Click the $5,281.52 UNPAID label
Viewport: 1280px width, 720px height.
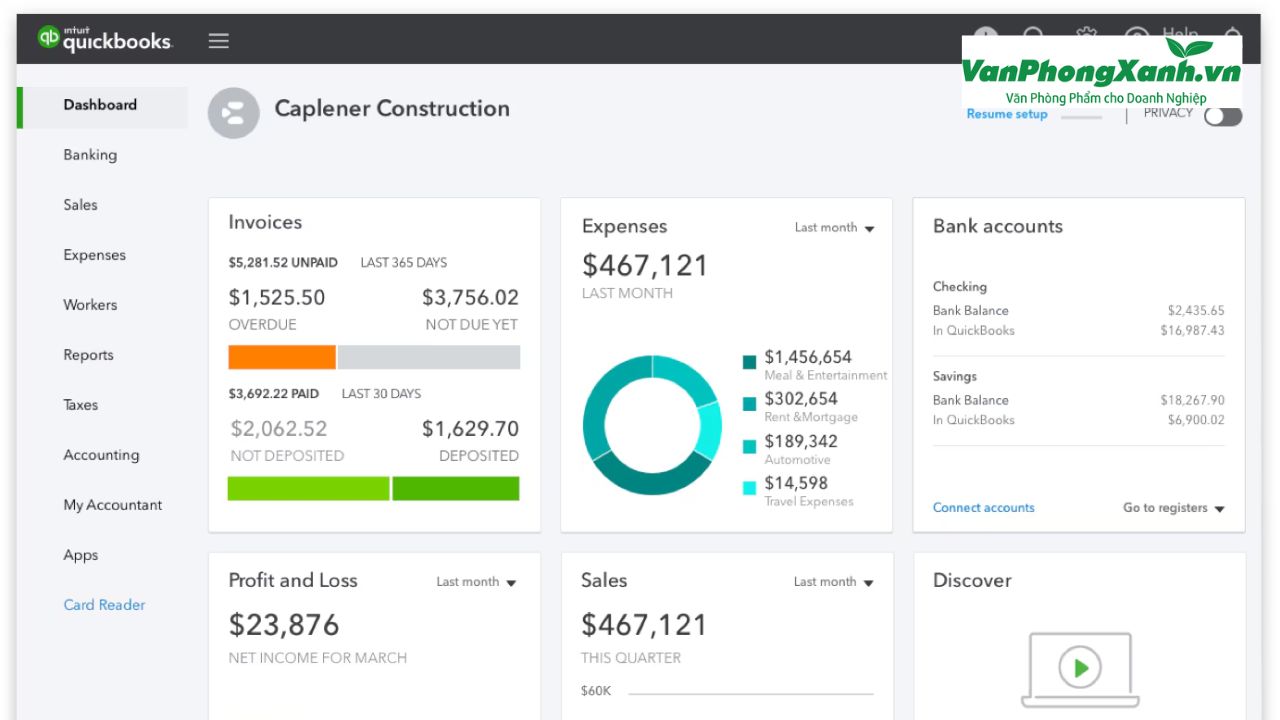click(283, 263)
